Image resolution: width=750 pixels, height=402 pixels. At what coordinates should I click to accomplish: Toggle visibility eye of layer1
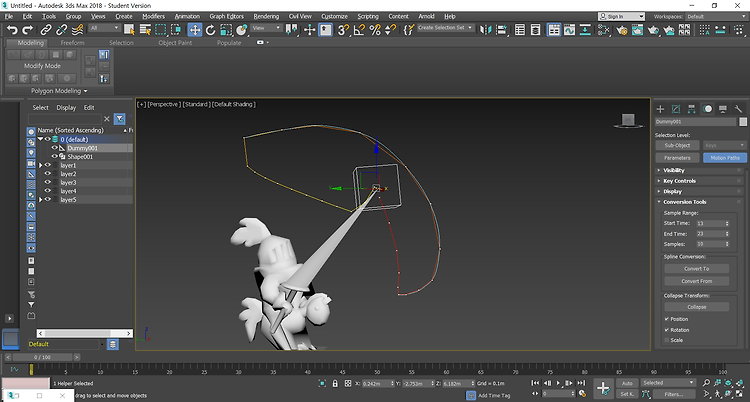pyautogui.click(x=47, y=165)
